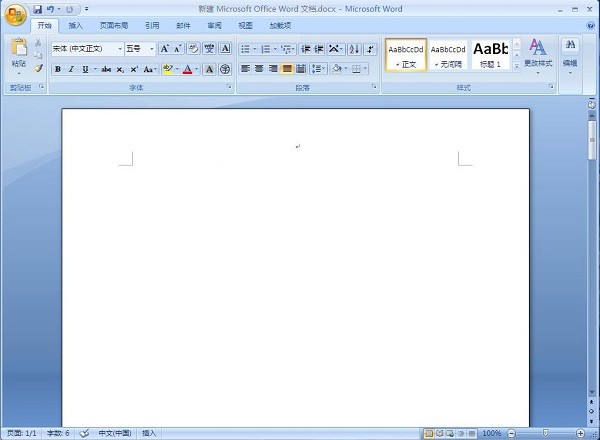
Task: Clear formatting with the eraser icon
Action: click(194, 49)
